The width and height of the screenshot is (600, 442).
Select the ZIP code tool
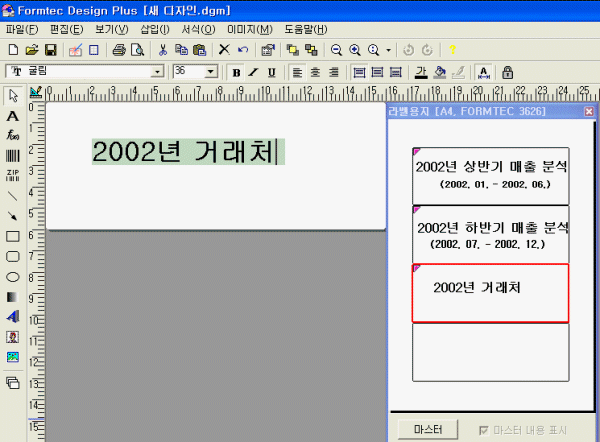click(13, 175)
